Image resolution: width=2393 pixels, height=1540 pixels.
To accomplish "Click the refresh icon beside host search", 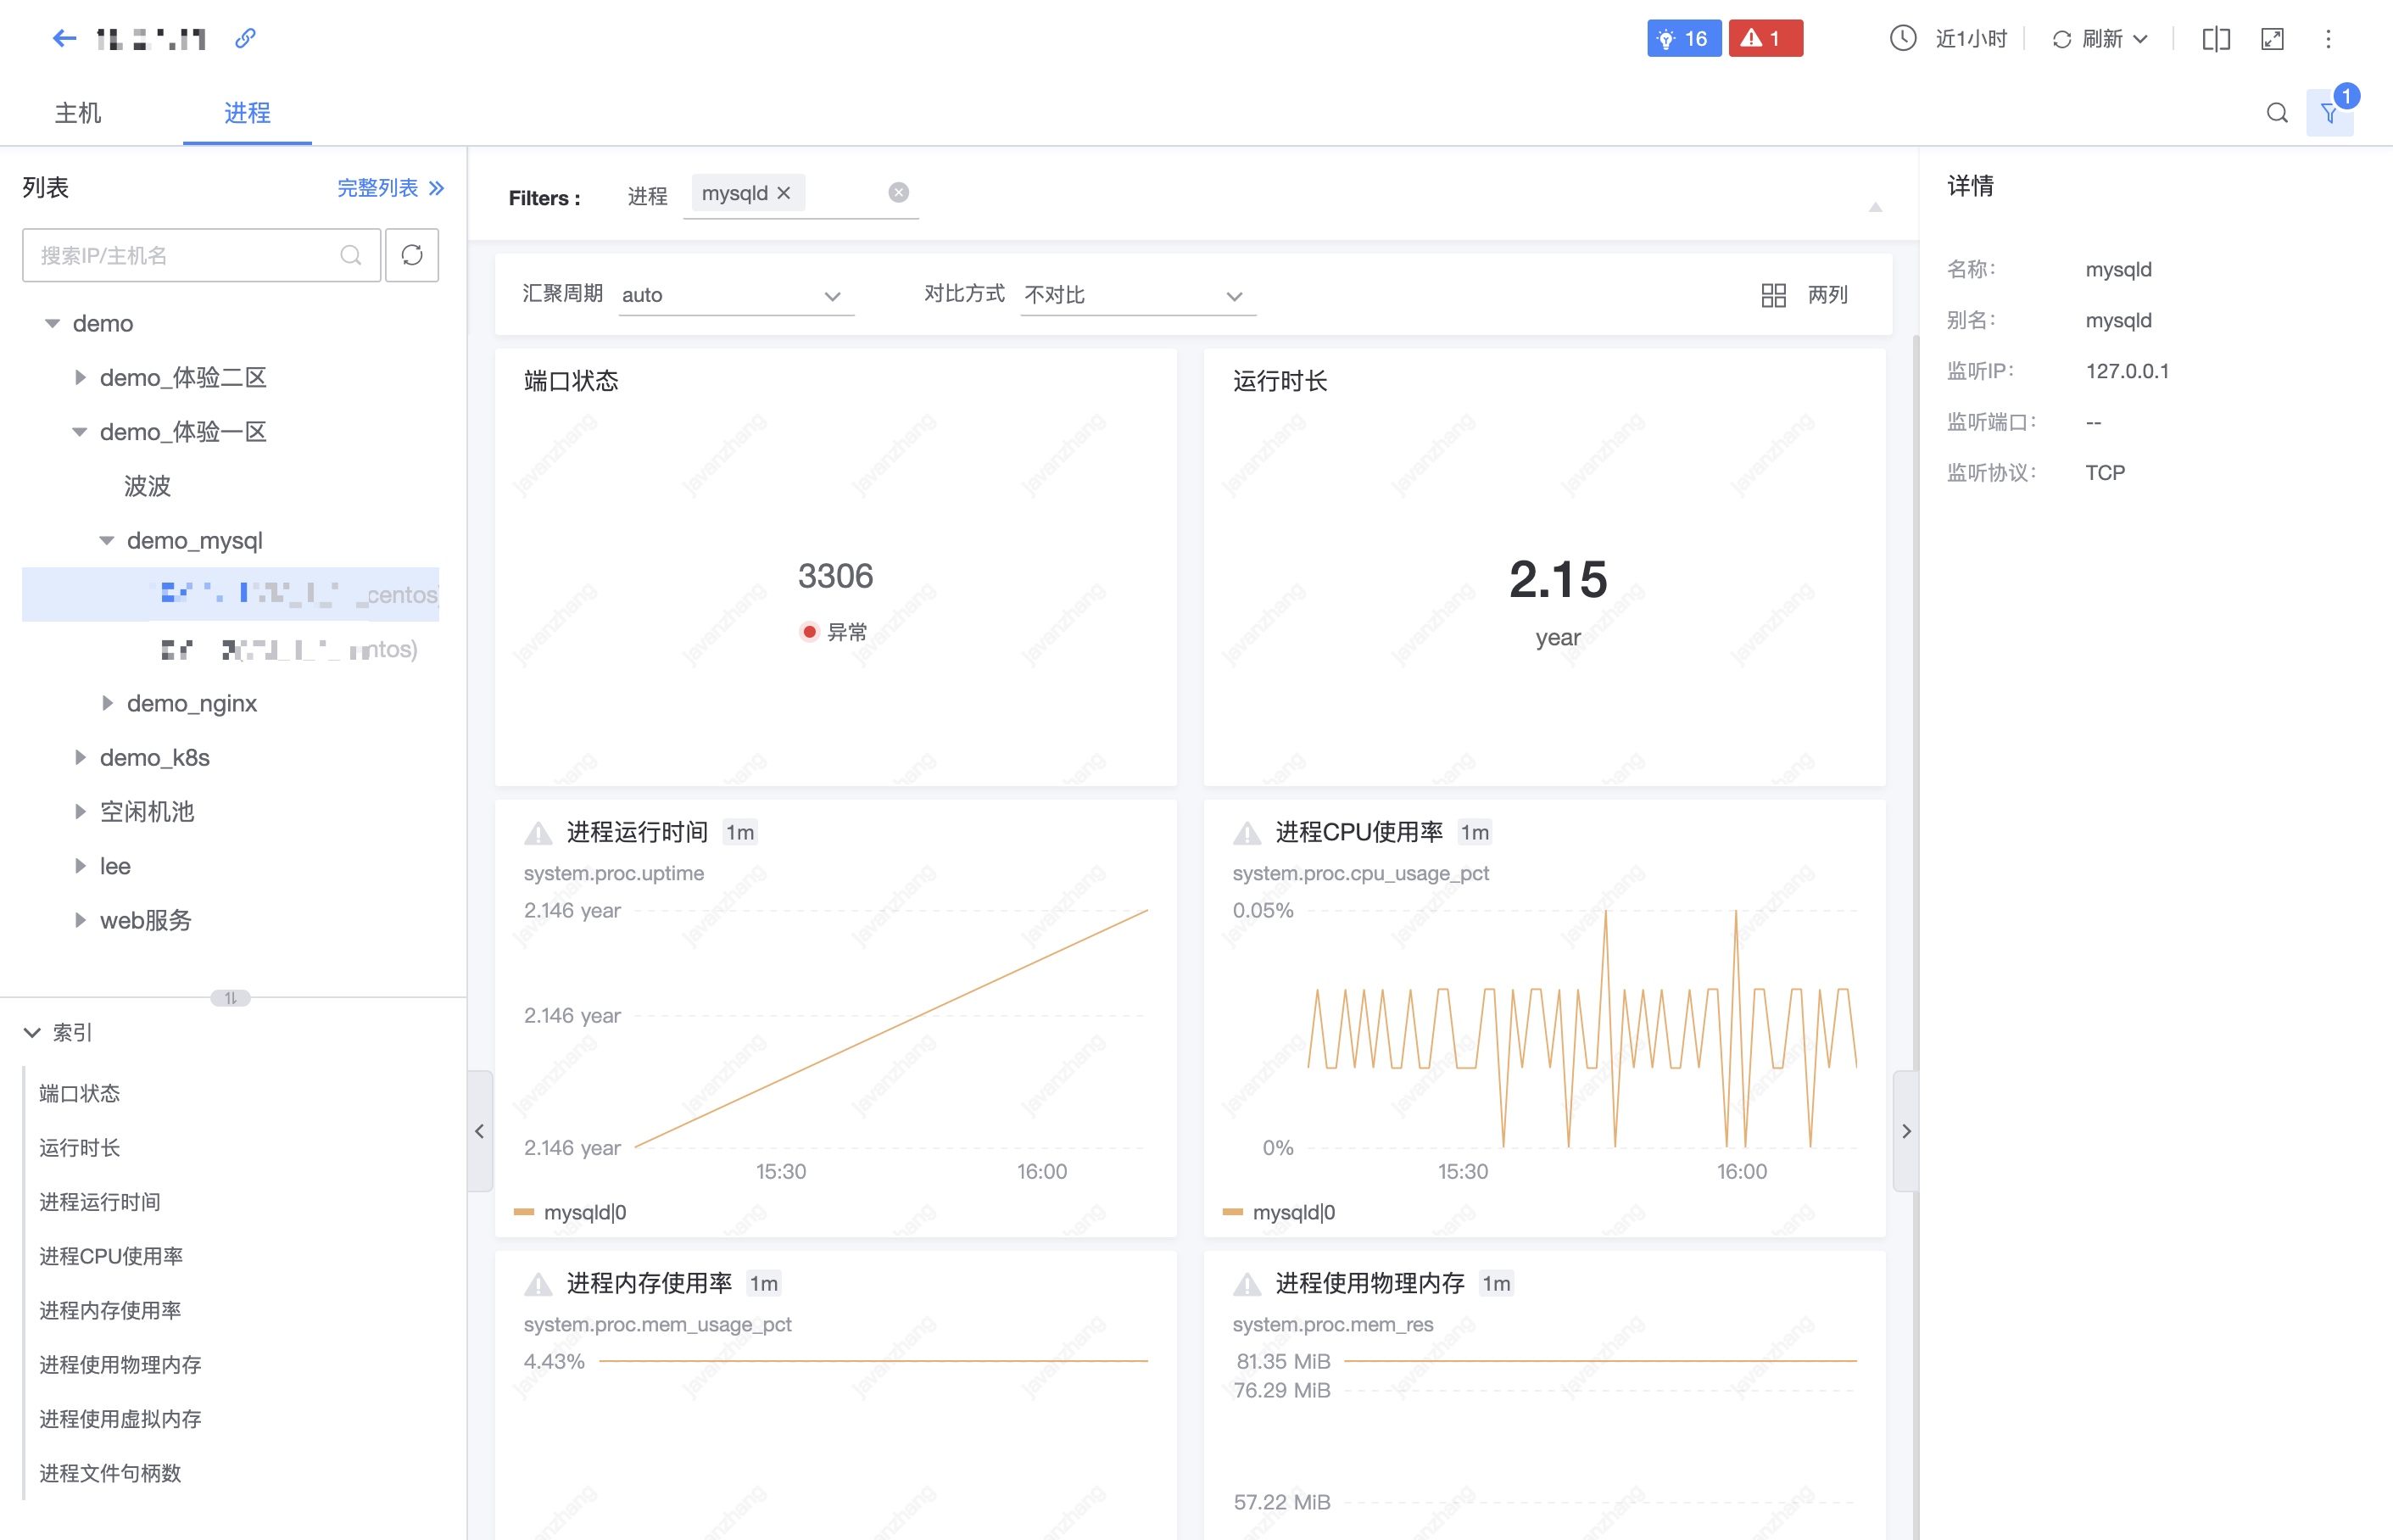I will coord(412,255).
